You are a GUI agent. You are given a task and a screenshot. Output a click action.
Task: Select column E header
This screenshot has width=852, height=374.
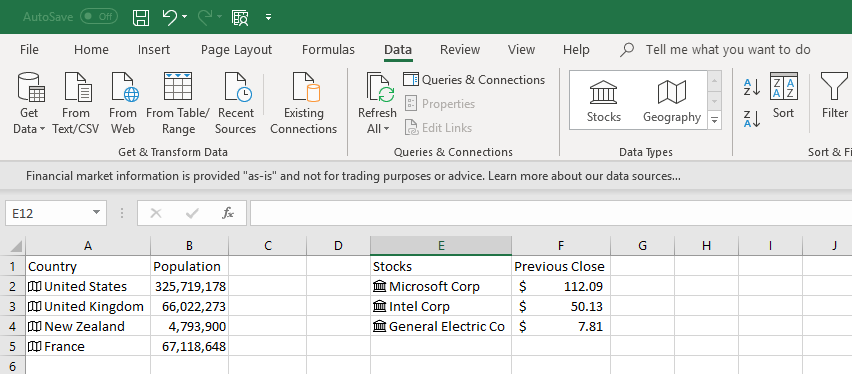click(441, 246)
